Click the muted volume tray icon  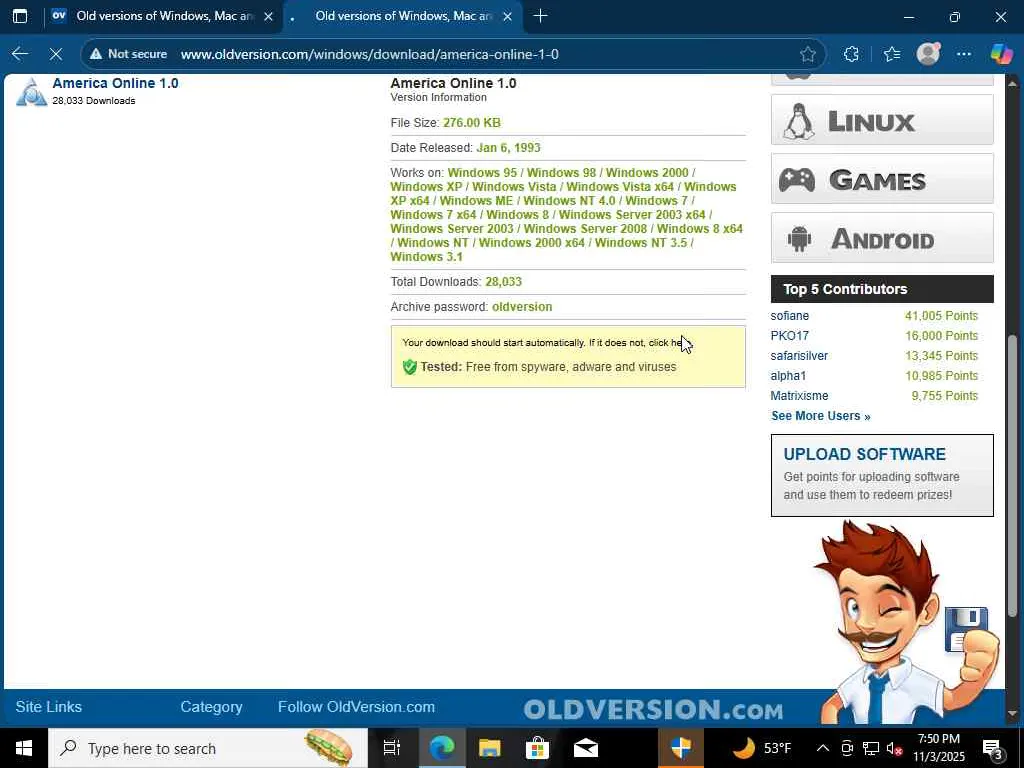894,748
